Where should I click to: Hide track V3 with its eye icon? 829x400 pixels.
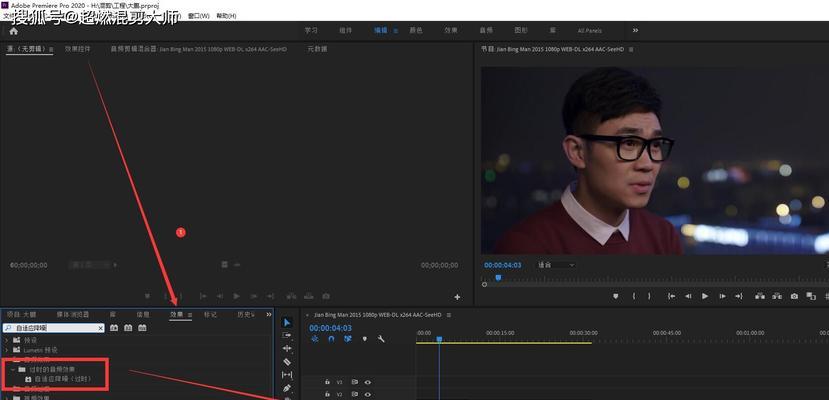367,382
